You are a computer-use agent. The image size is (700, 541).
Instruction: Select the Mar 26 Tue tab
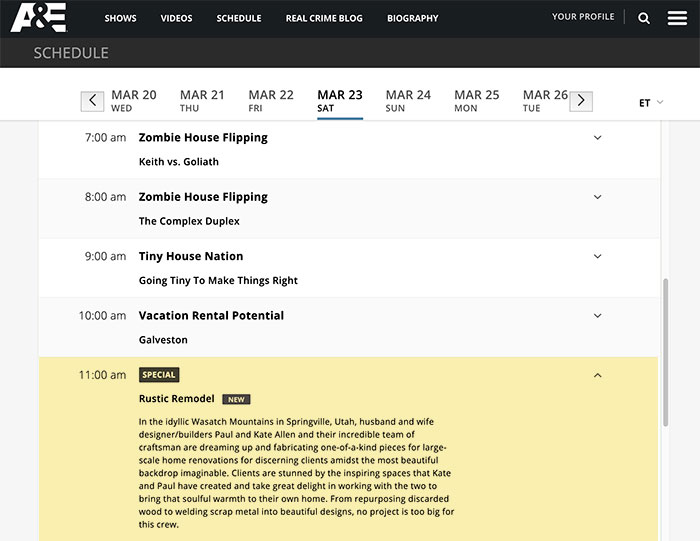(545, 101)
